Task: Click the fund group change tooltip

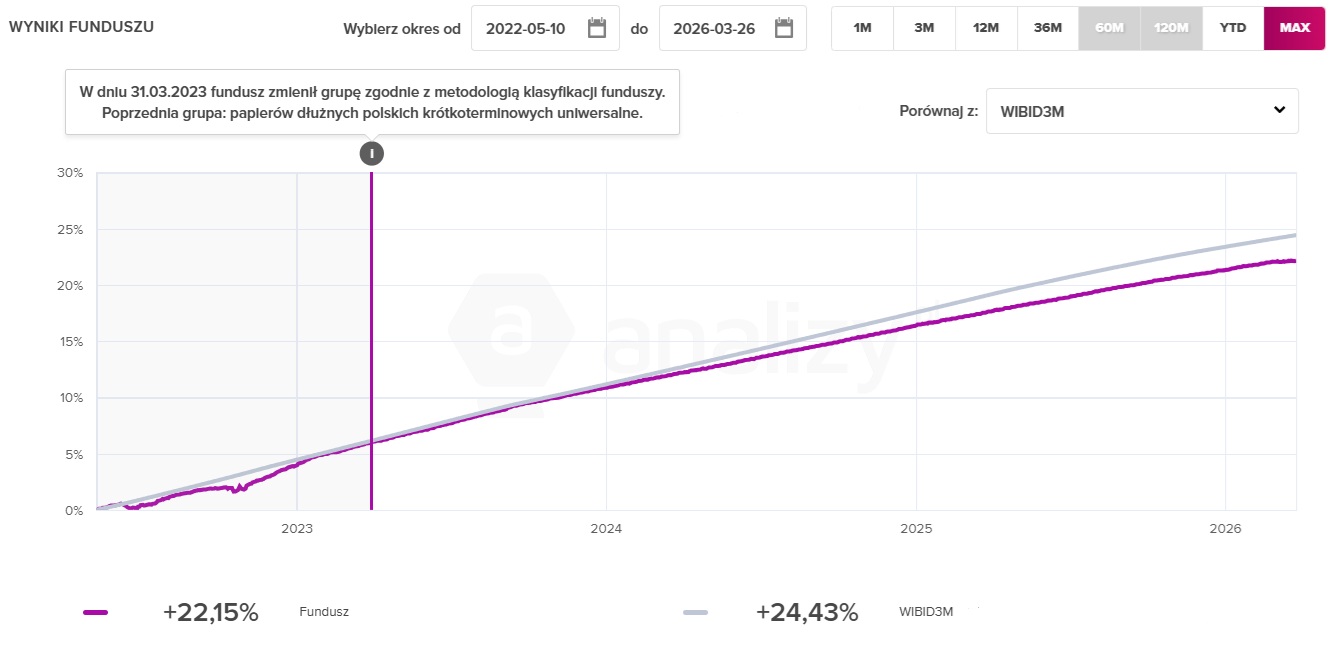Action: click(372, 102)
